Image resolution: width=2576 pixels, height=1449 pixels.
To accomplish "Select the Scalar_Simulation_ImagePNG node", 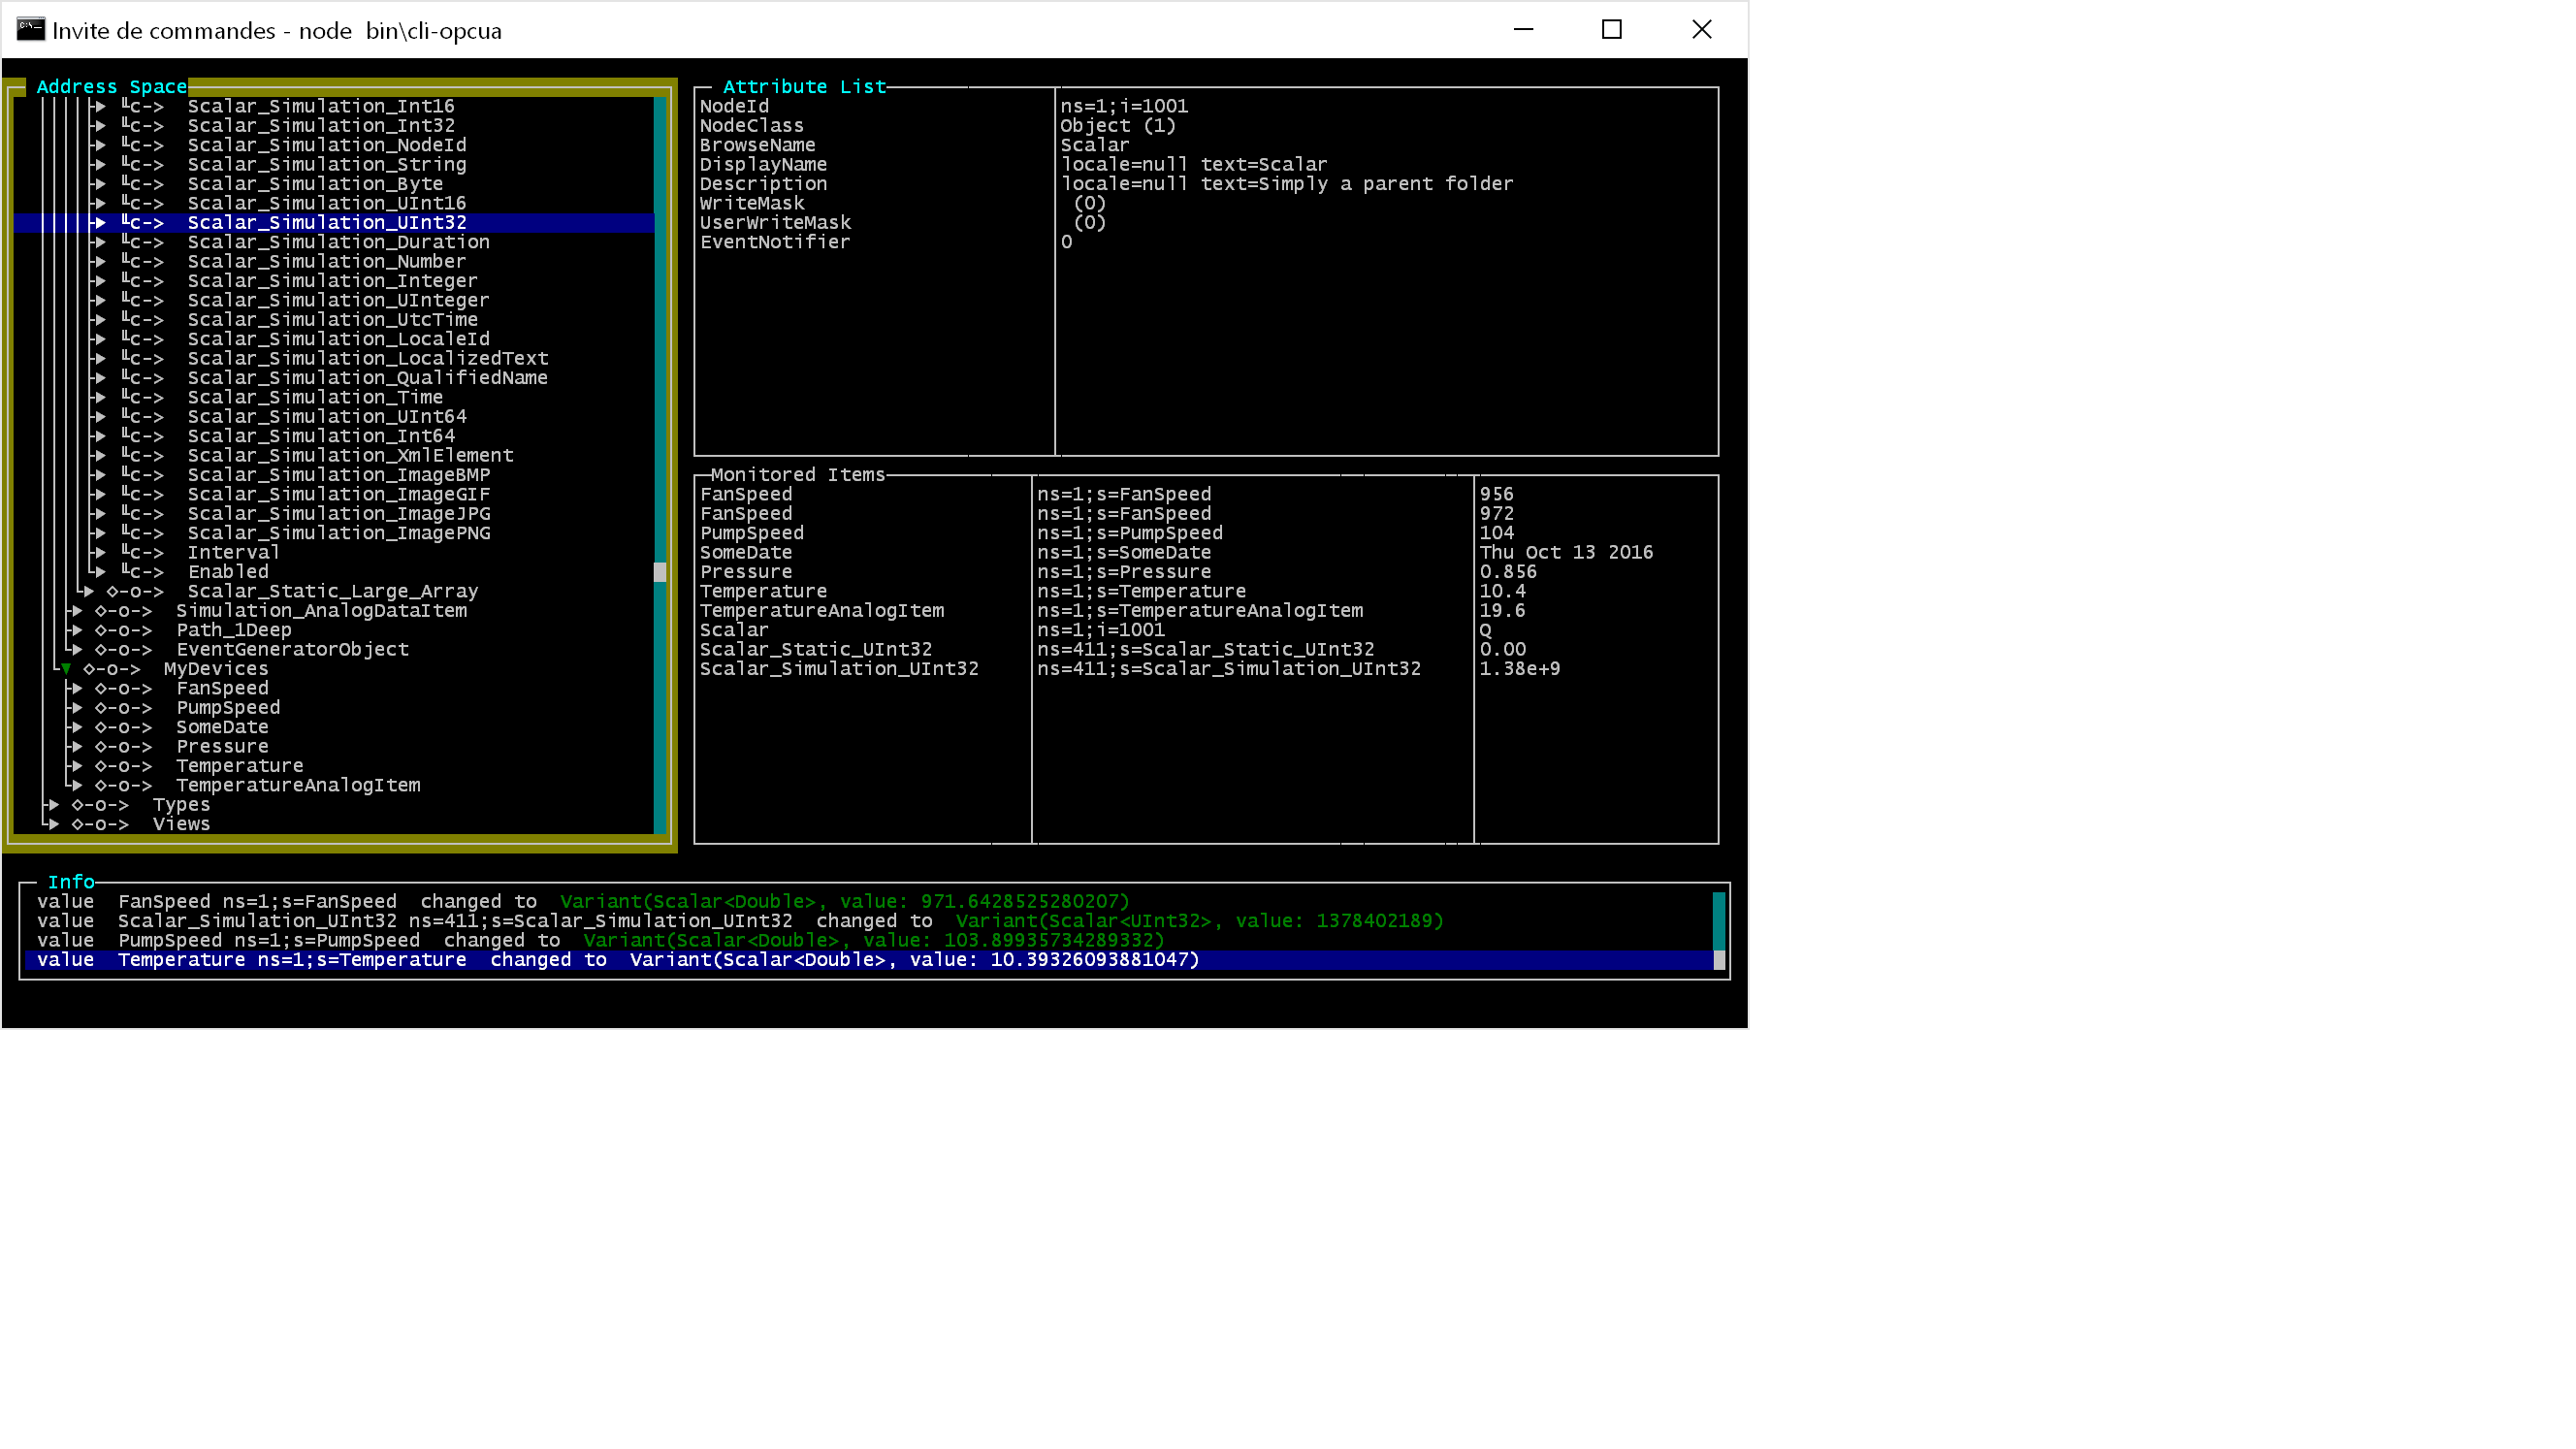I will (x=338, y=533).
